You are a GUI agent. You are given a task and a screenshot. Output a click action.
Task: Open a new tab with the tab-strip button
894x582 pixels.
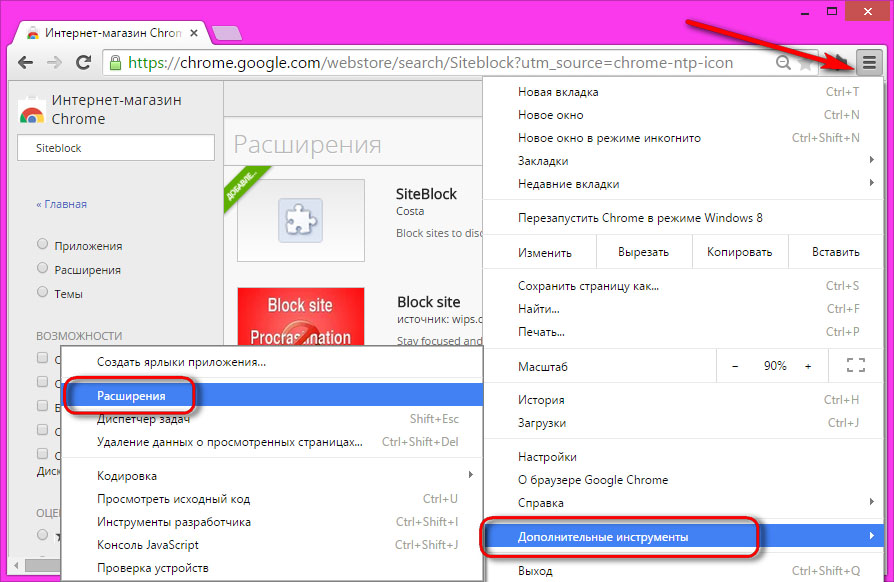pyautogui.click(x=227, y=33)
